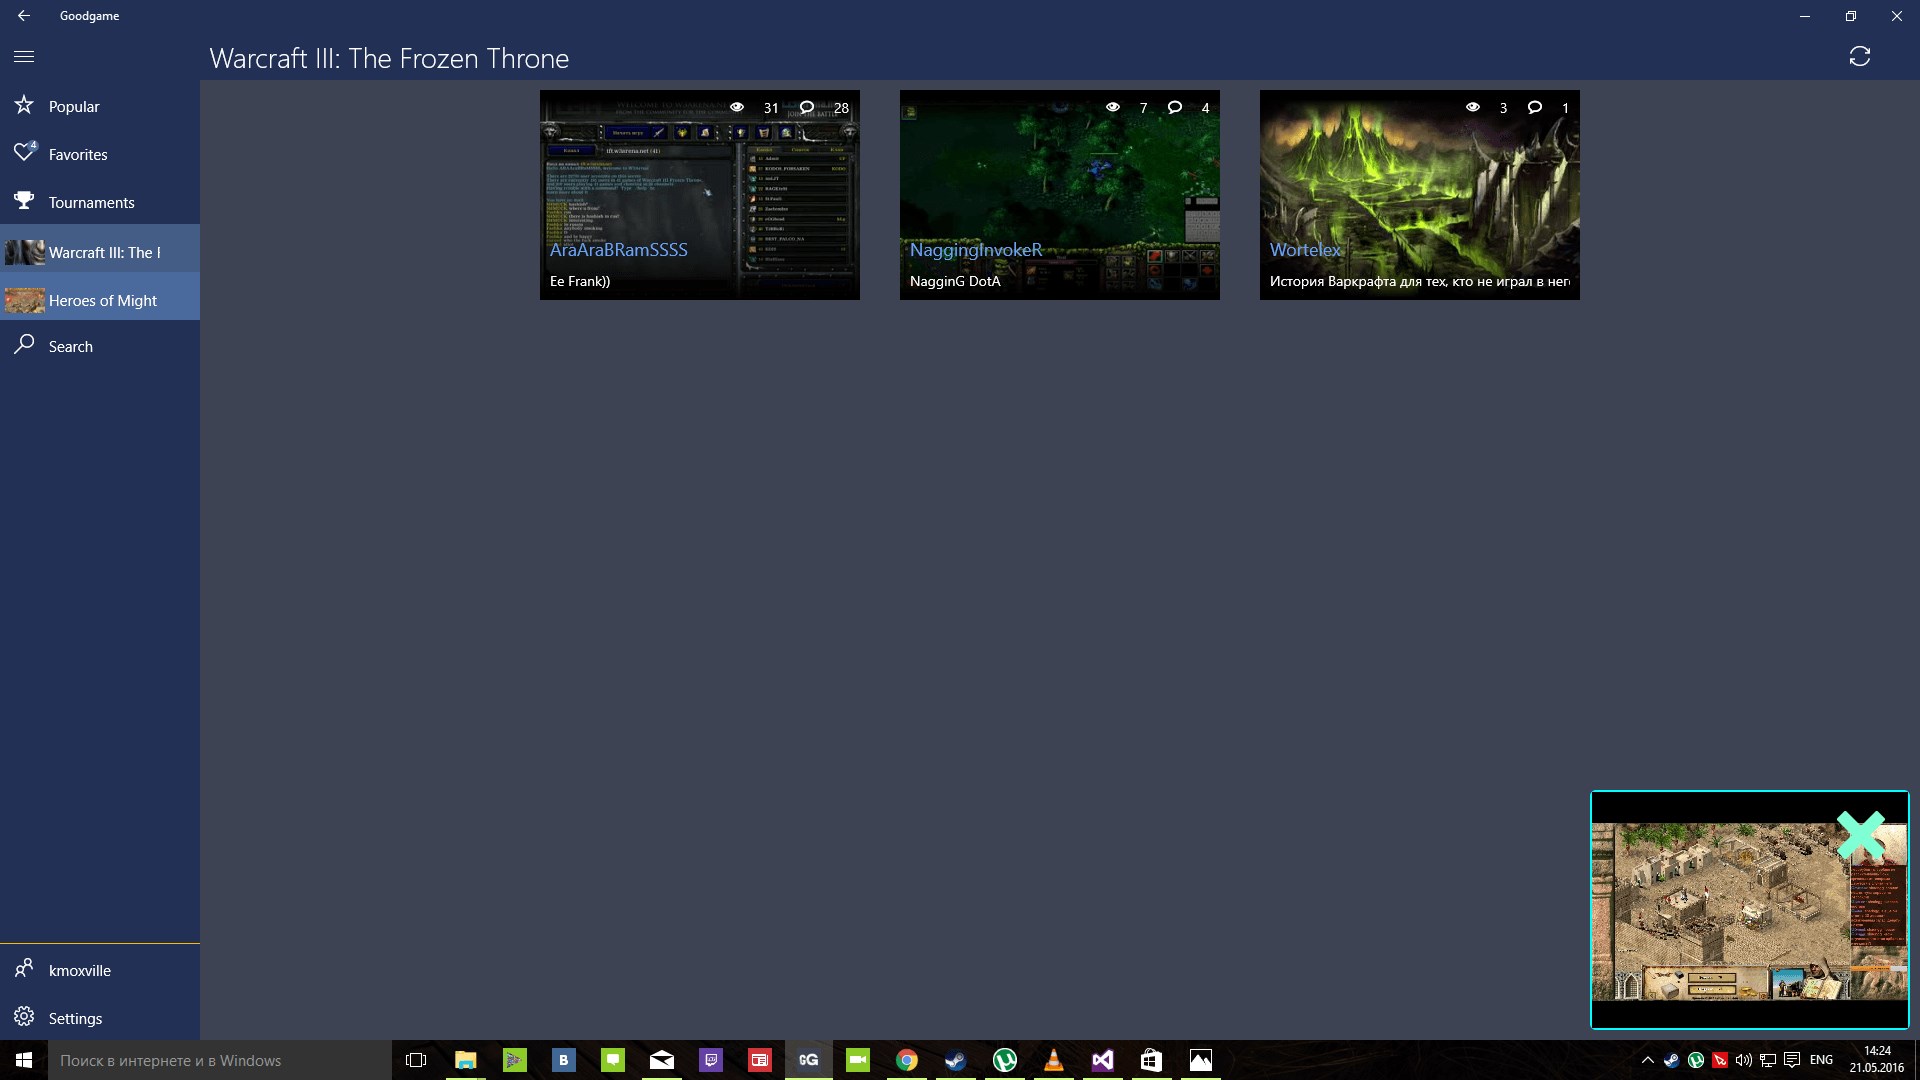Open File Explorer from the taskbar
The image size is (1920, 1080).
[466, 1060]
